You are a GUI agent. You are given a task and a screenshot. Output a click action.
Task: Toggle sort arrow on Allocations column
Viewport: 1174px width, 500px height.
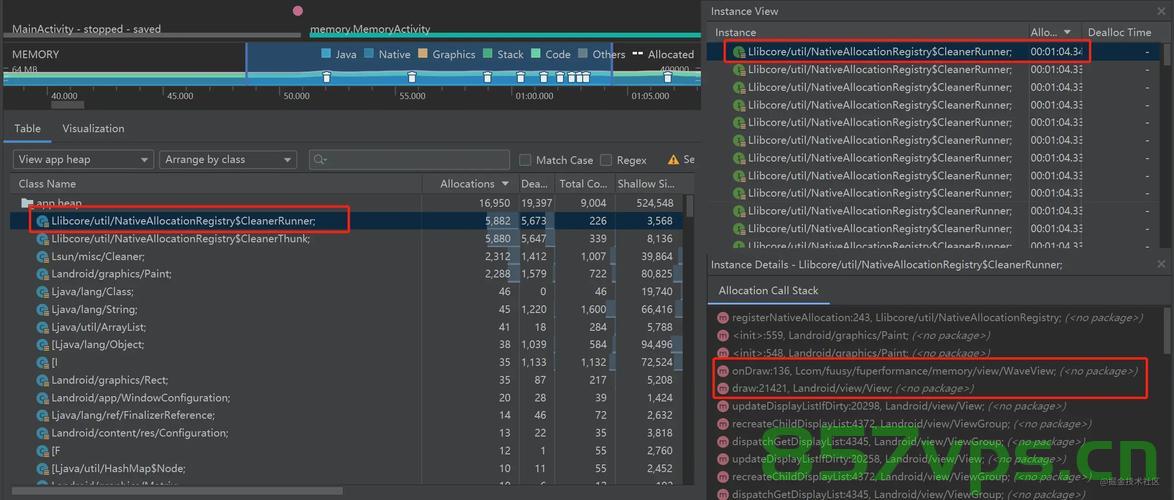pos(505,184)
